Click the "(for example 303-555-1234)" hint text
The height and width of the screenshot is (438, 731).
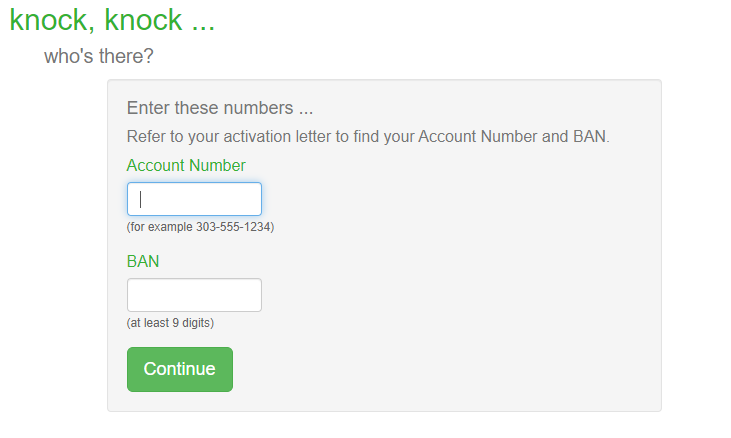tap(200, 227)
